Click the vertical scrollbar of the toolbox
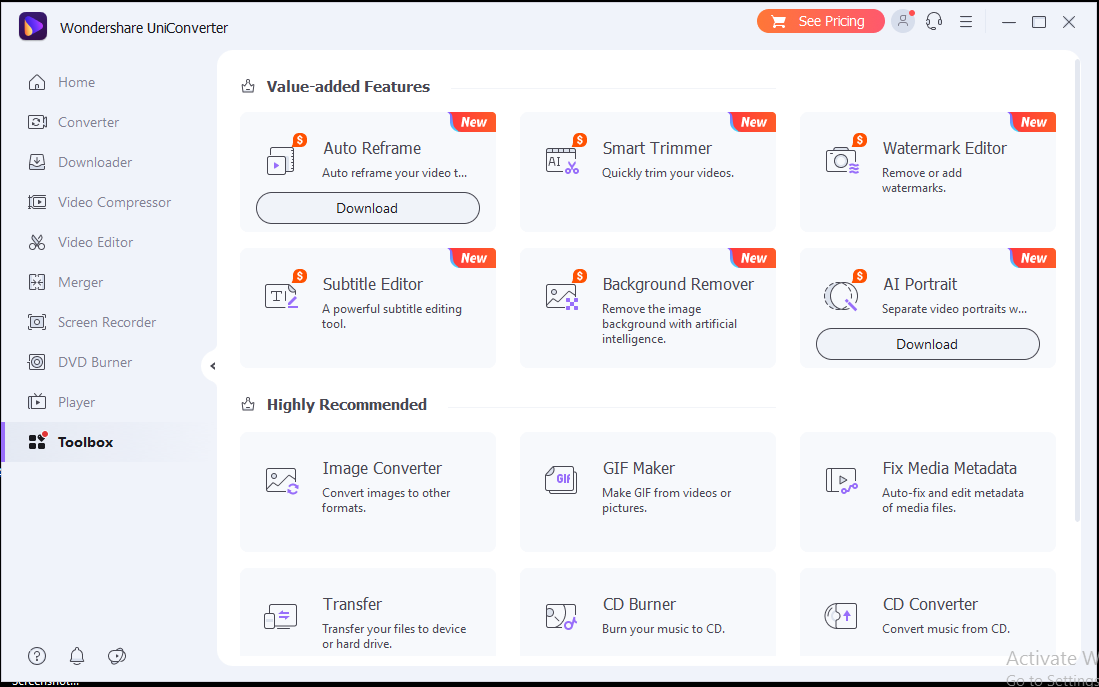 (1076, 290)
